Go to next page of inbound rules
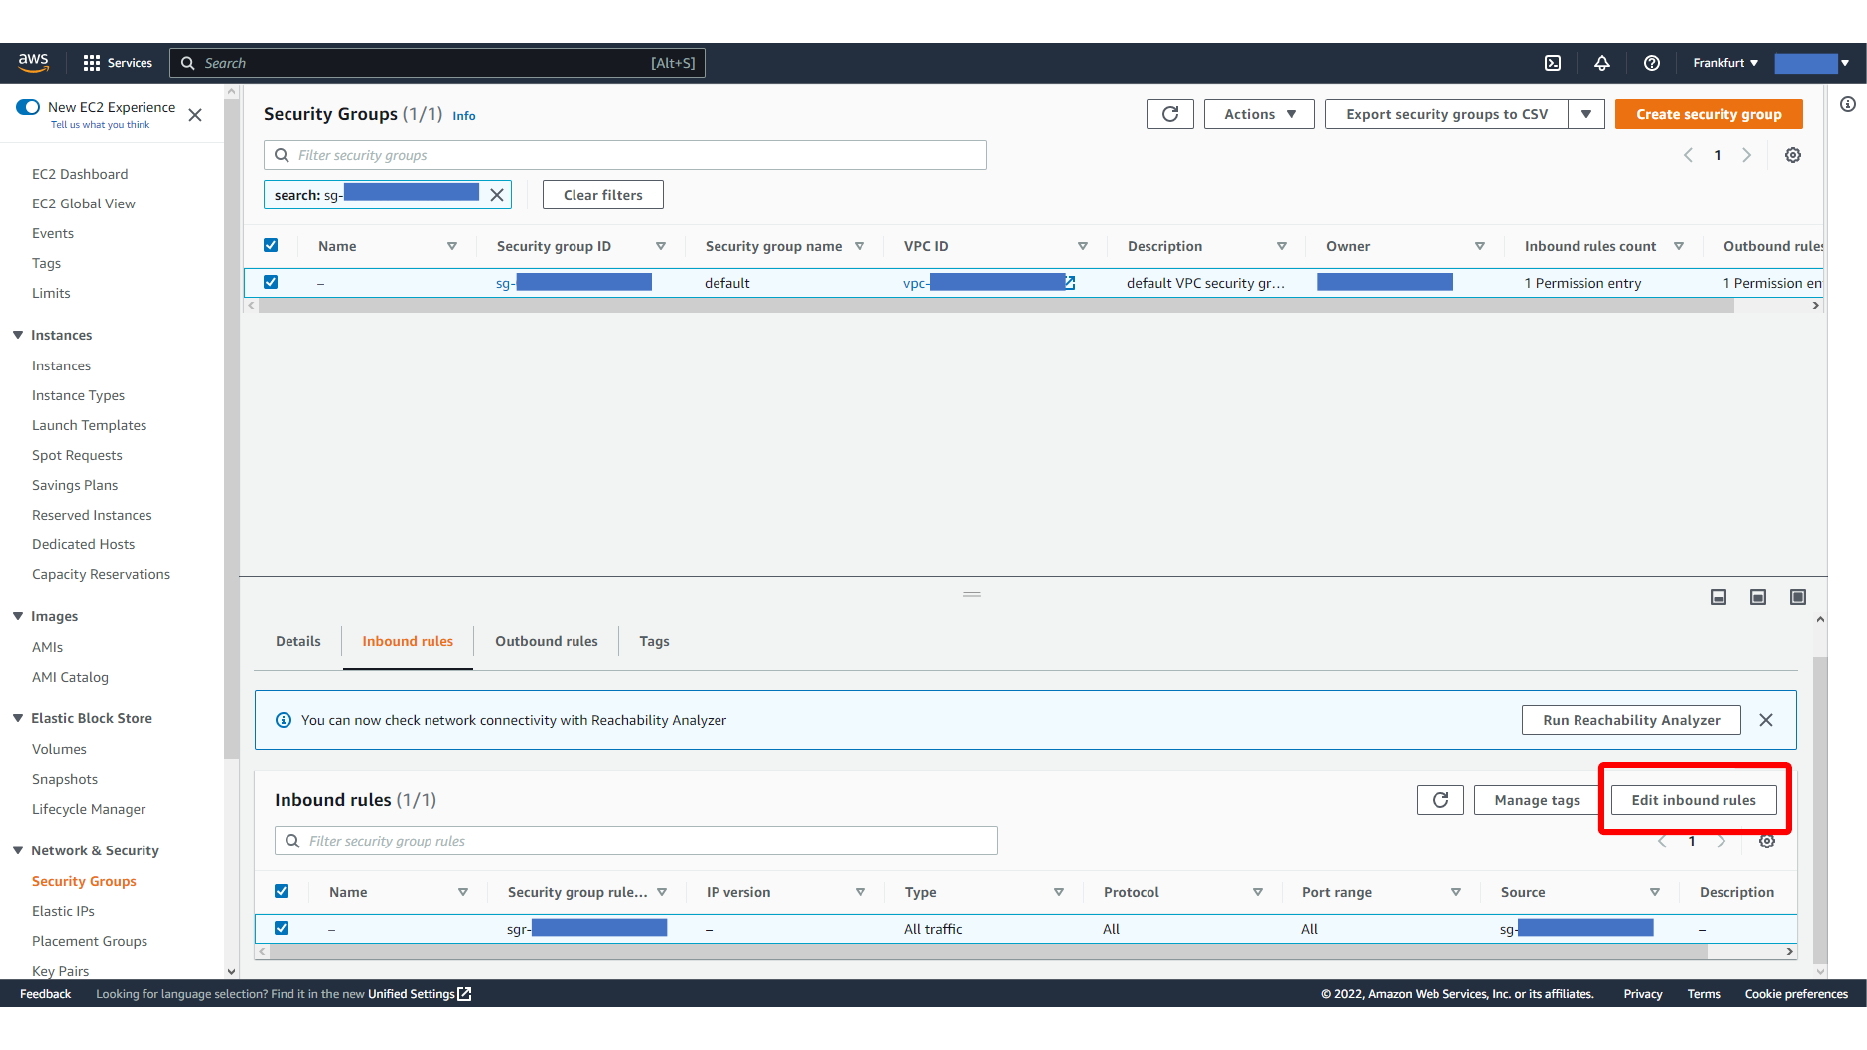Viewport: 1867px width, 1050px height. click(1721, 841)
